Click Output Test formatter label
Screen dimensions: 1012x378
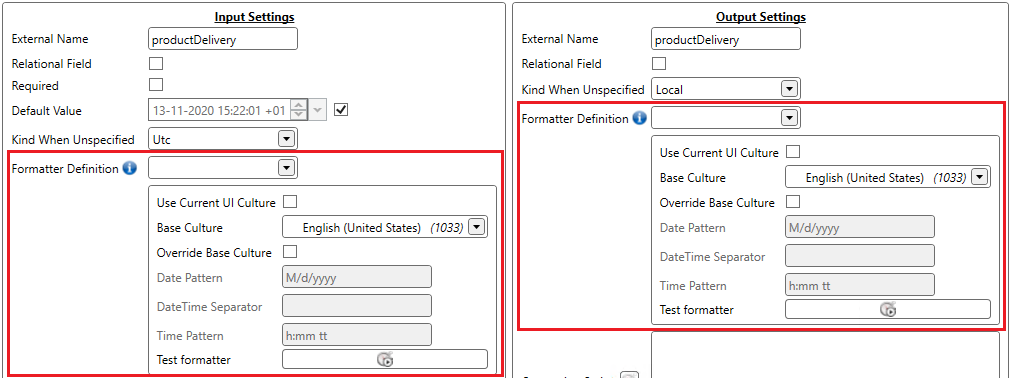tap(696, 310)
